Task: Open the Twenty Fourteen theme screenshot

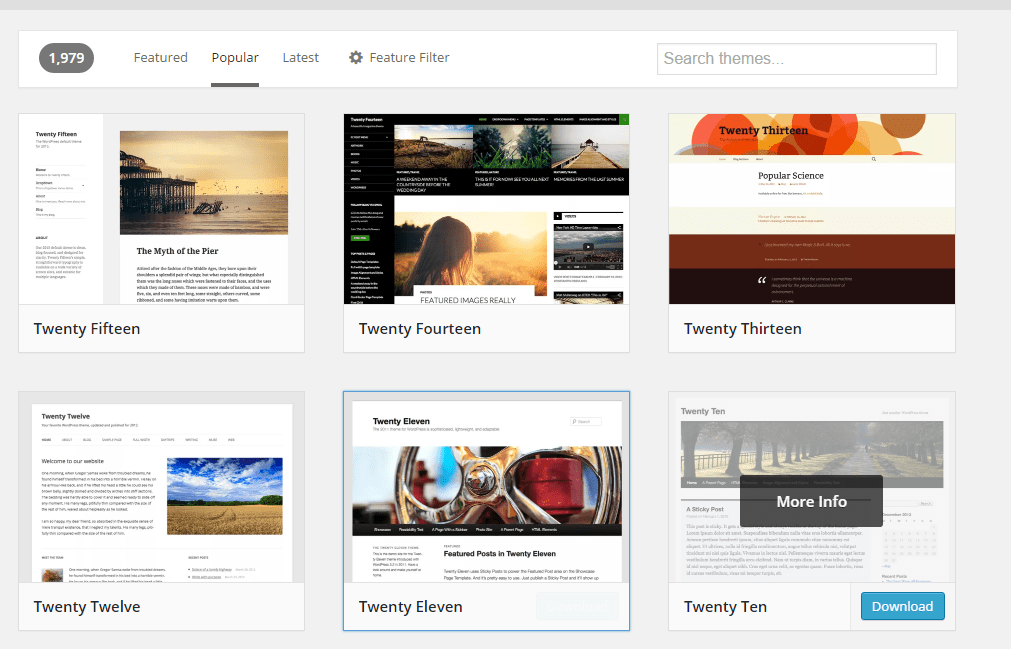Action: tap(486, 209)
